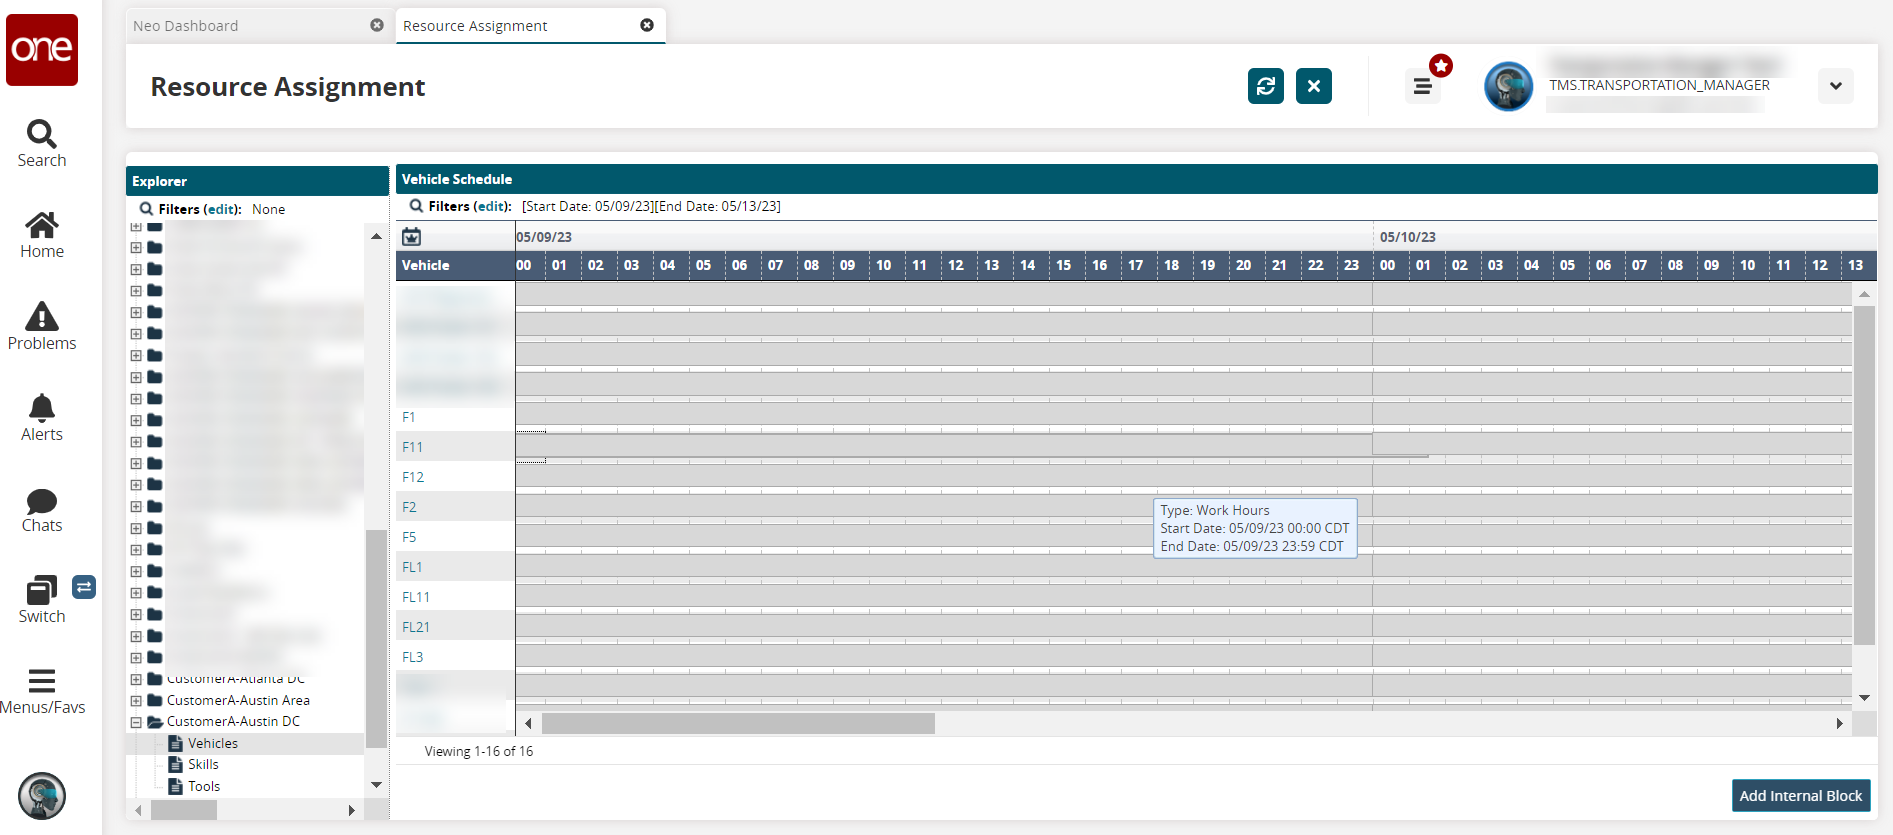Open the favorites menu with star badge
1893x835 pixels.
point(1424,86)
